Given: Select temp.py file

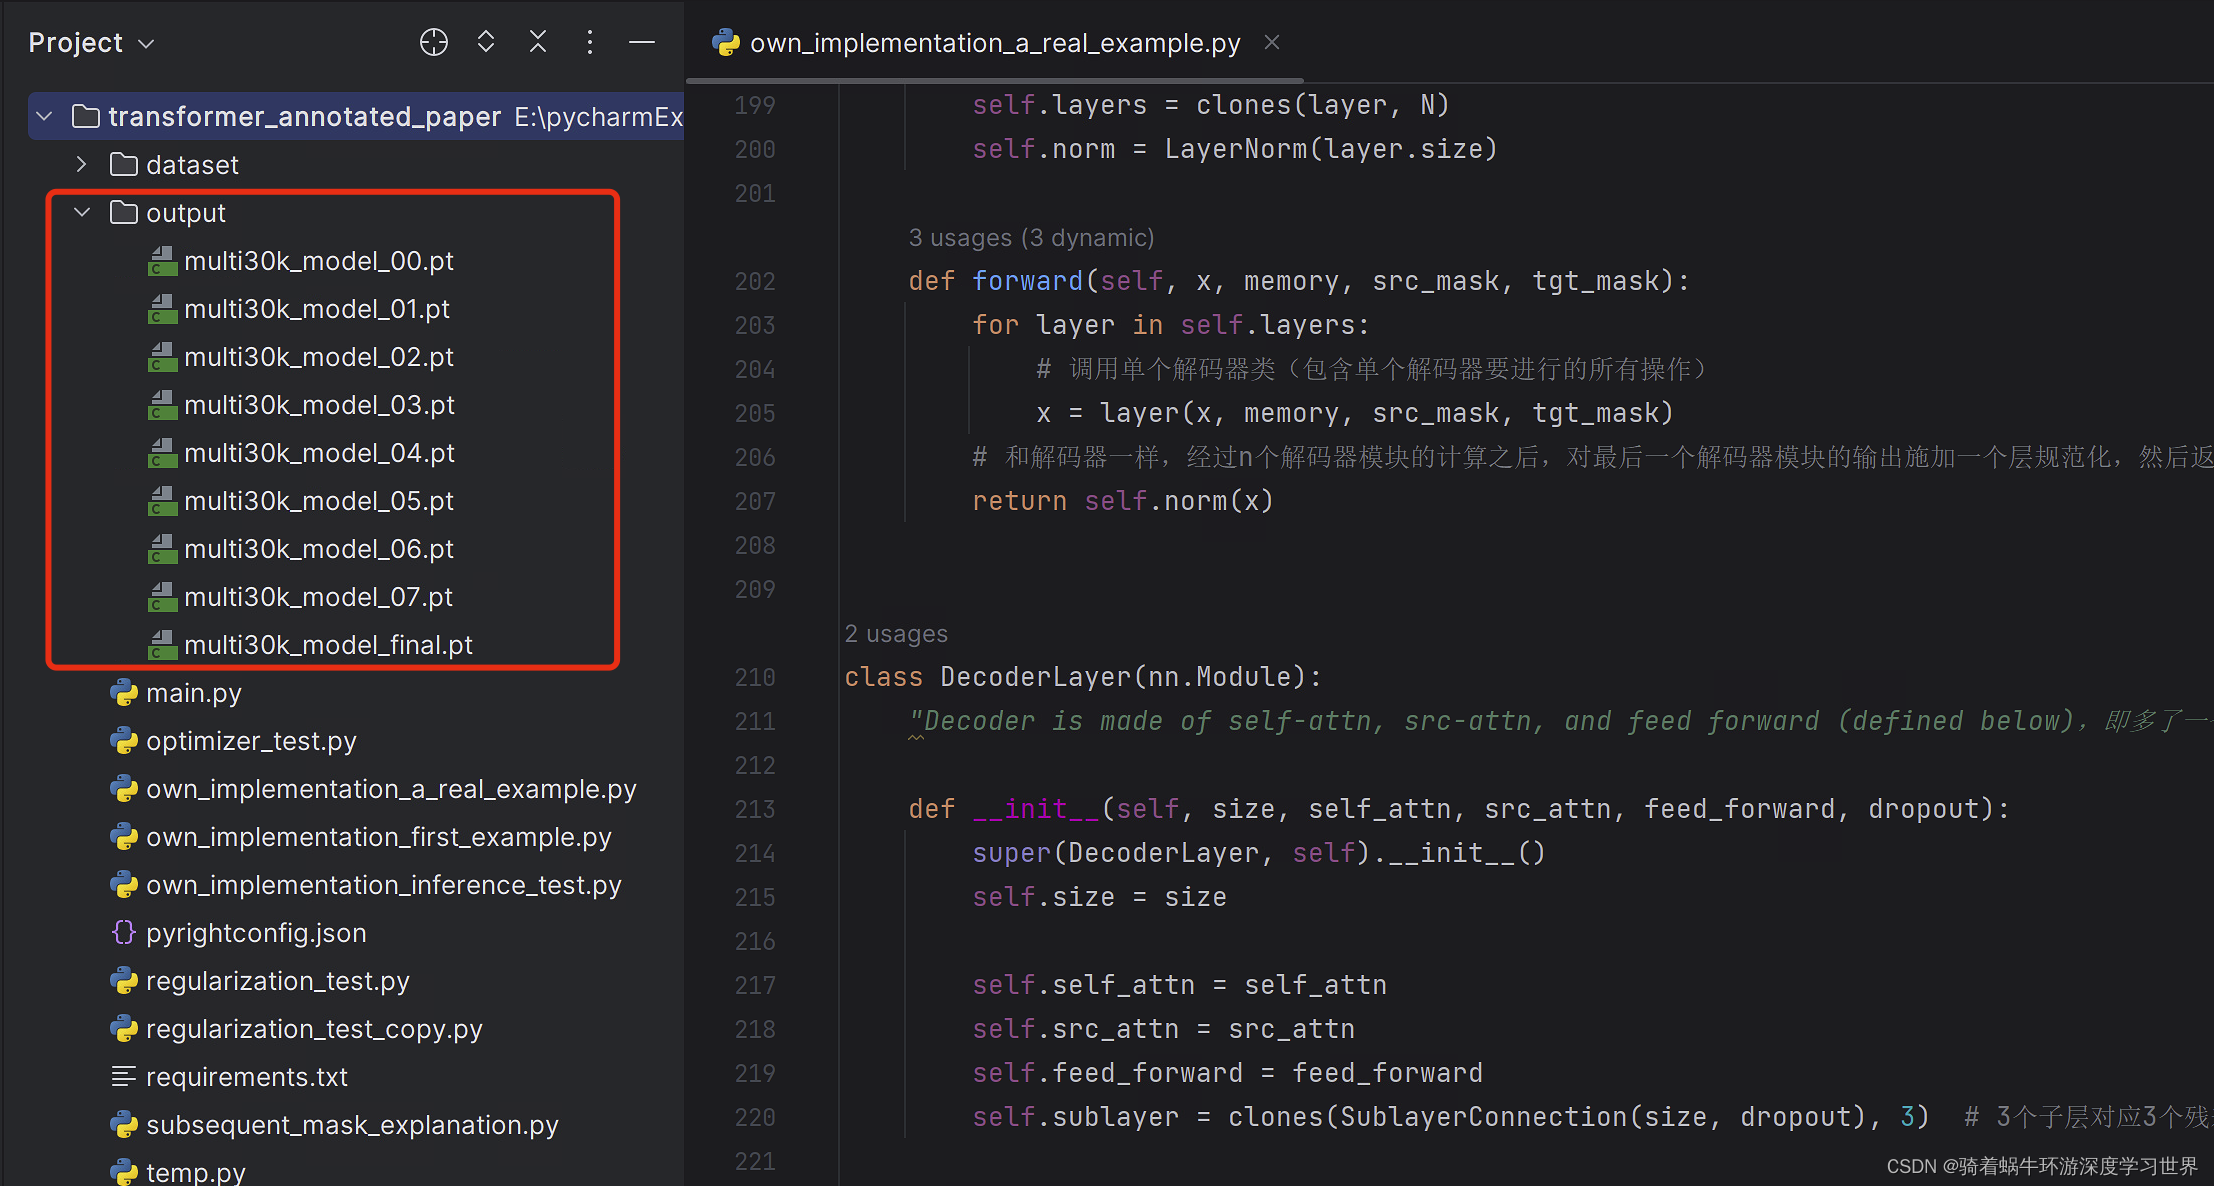Looking at the screenshot, I should pos(196,1171).
